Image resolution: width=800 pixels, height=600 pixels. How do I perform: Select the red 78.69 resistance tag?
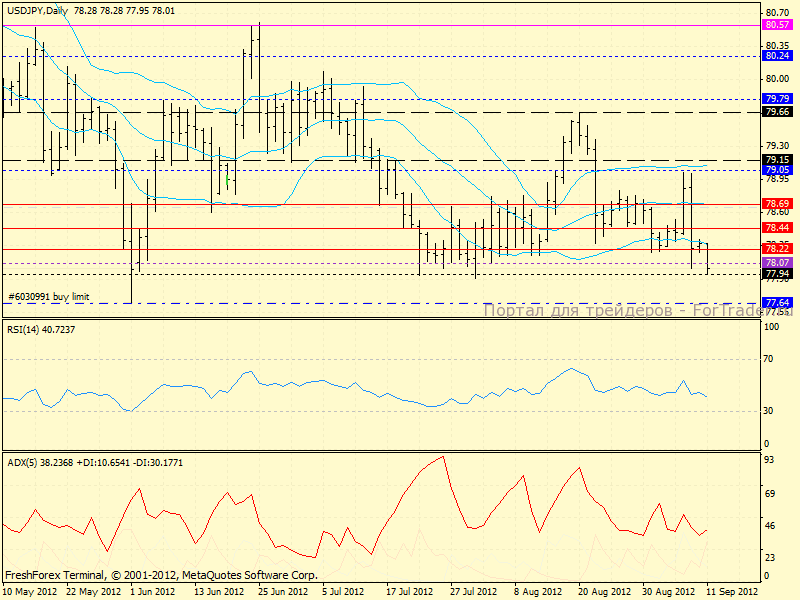point(777,203)
